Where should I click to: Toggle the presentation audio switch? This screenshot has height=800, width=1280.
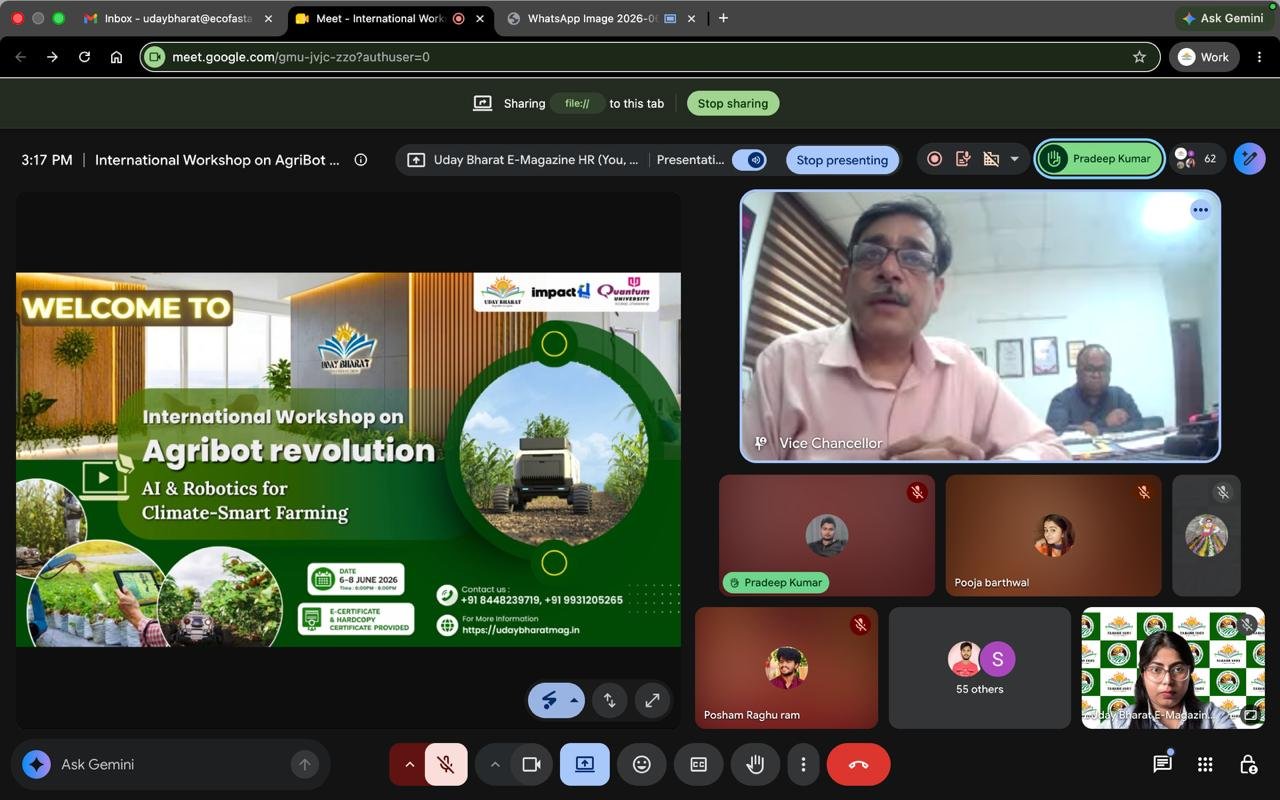point(749,160)
